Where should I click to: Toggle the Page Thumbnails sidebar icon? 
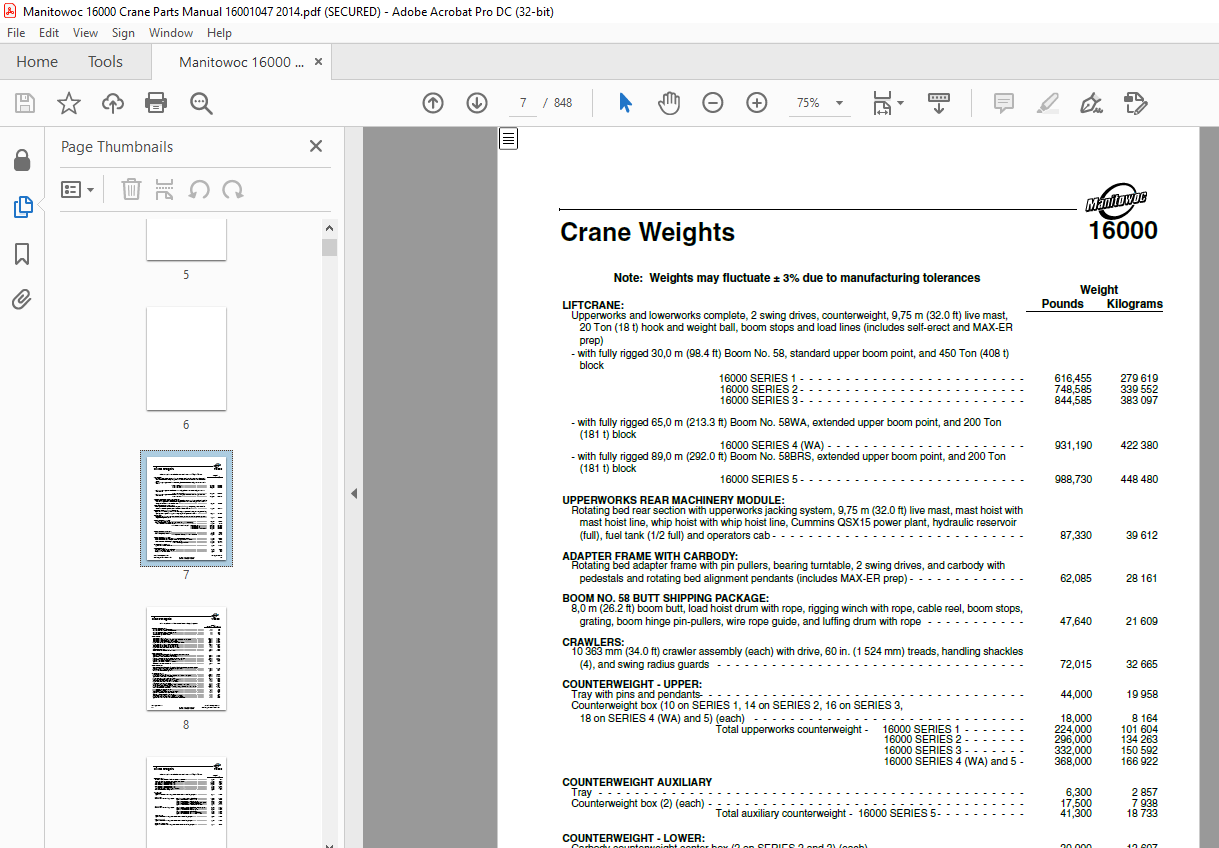[22, 207]
